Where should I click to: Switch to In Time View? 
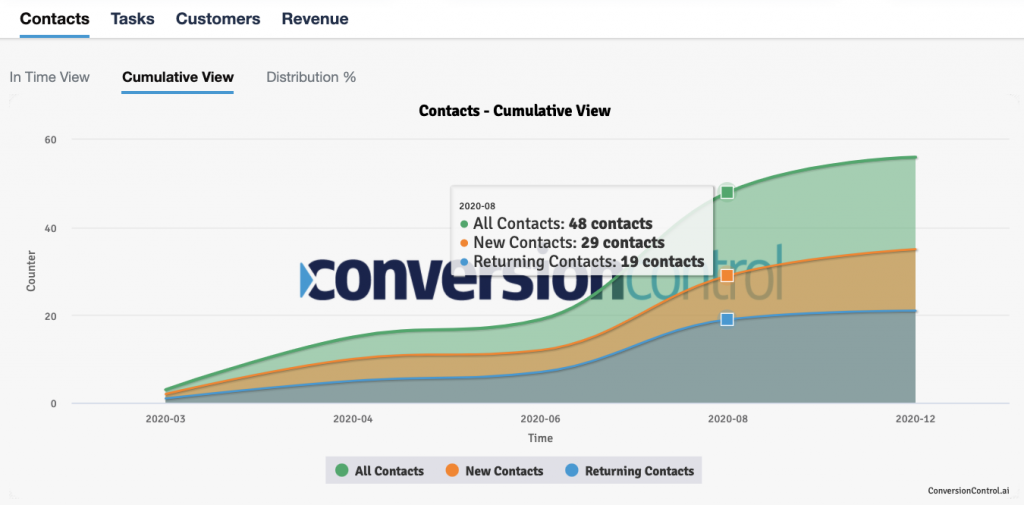tap(49, 77)
